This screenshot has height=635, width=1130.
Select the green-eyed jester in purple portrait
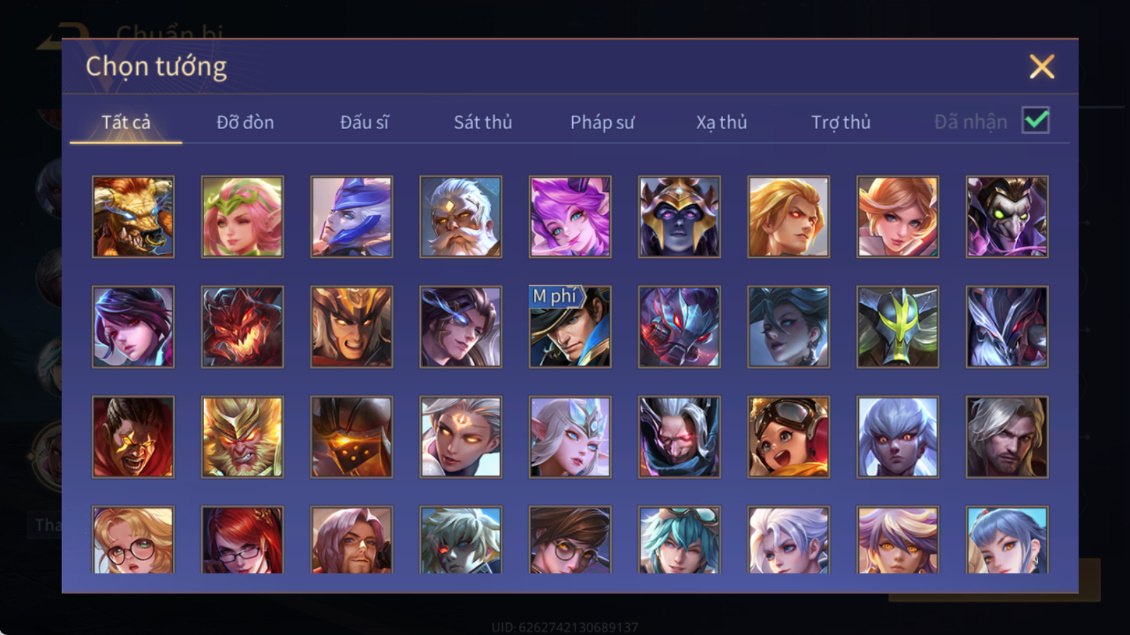(1007, 217)
